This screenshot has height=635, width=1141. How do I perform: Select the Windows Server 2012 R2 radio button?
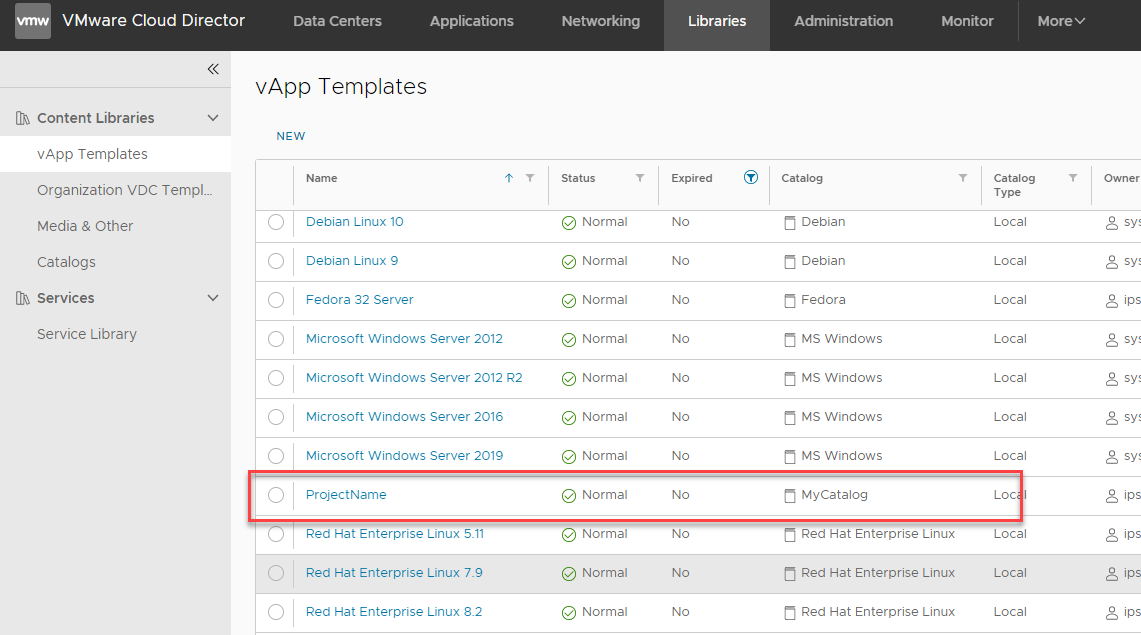tap(276, 378)
